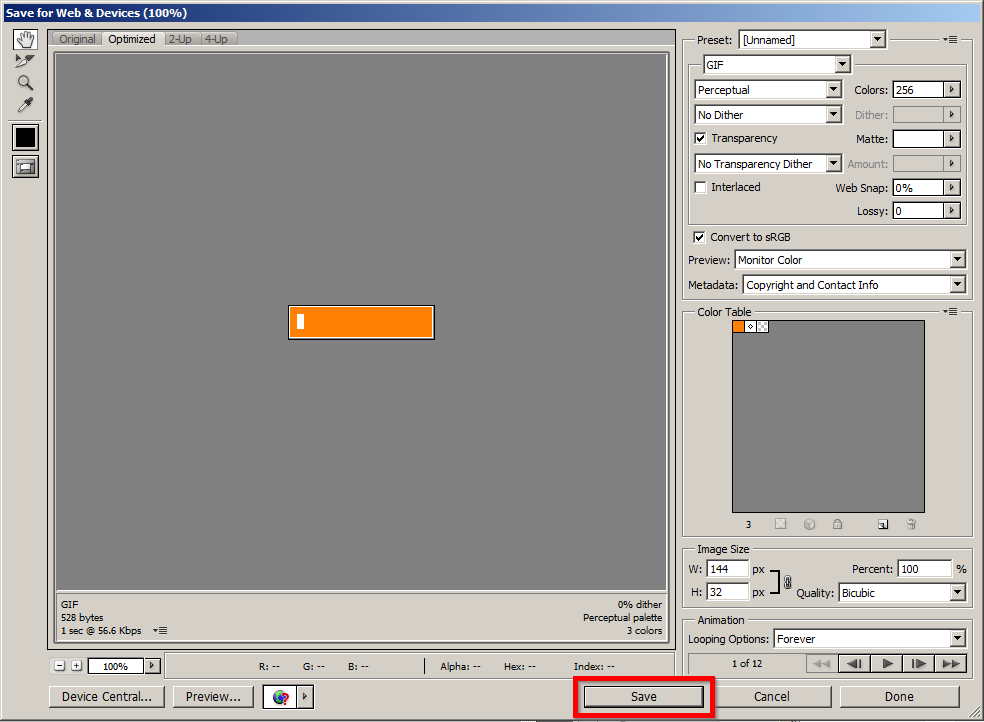Image resolution: width=984 pixels, height=722 pixels.
Task: Expand the Matte color arrow
Action: tap(952, 139)
